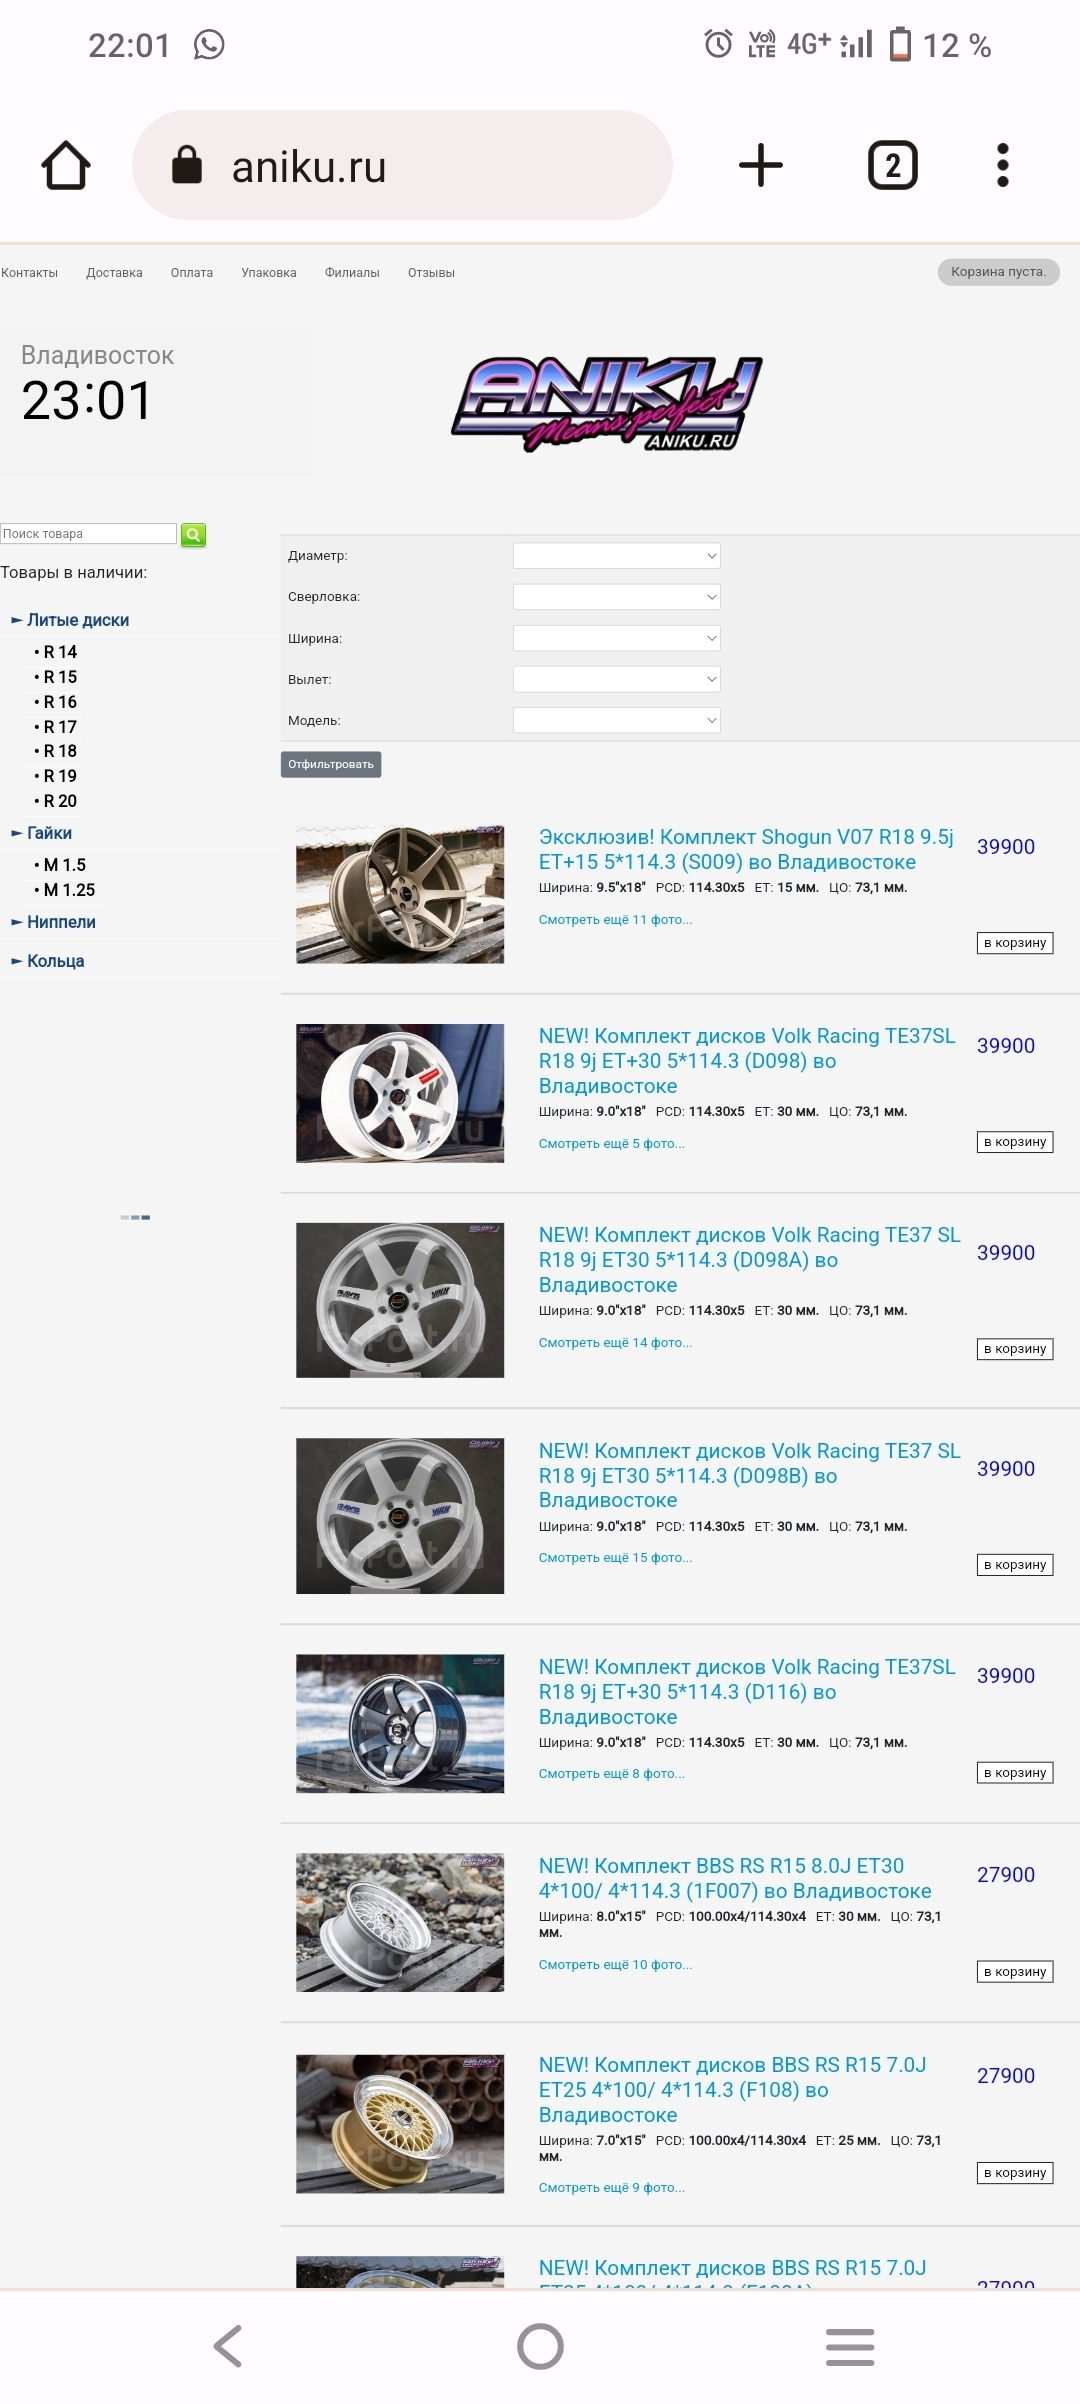Open the bronze Shogun V07 wheel thumbnail
The height and width of the screenshot is (2404, 1080).
click(x=400, y=894)
